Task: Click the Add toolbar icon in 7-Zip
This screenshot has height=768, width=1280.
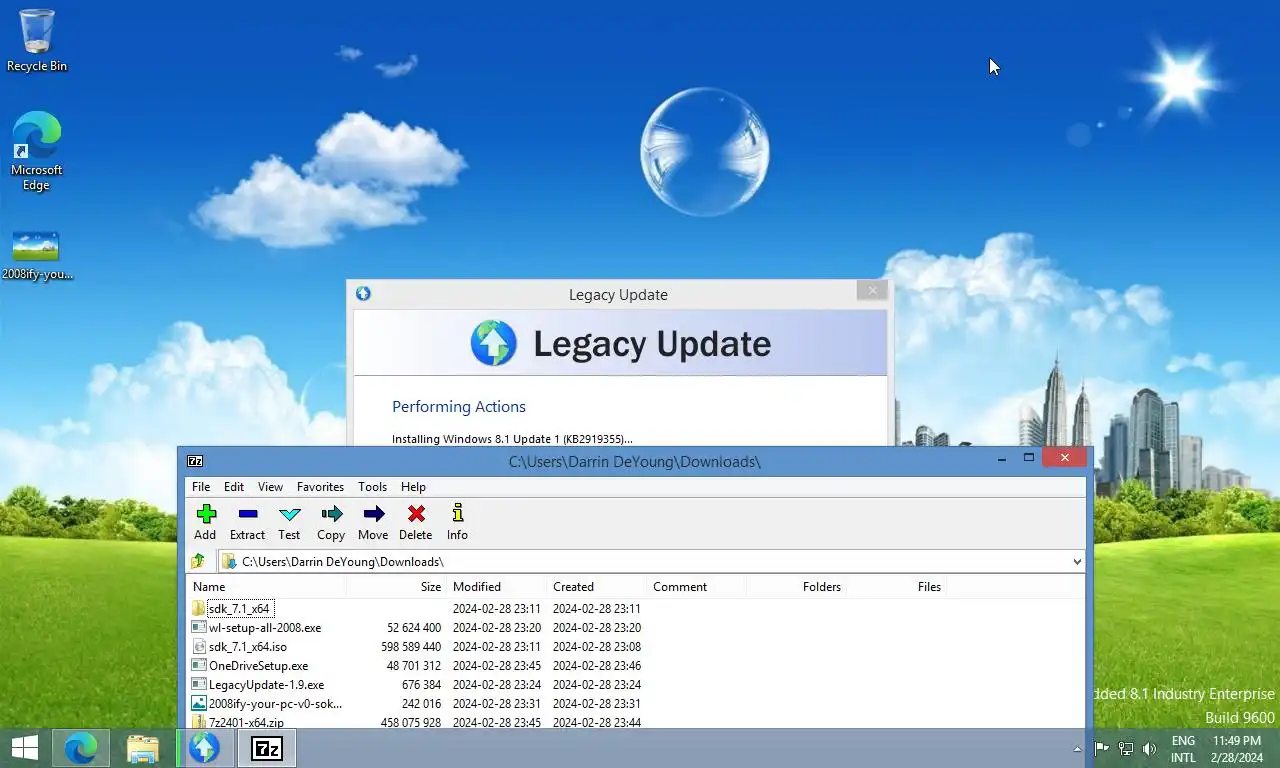Action: coord(205,522)
